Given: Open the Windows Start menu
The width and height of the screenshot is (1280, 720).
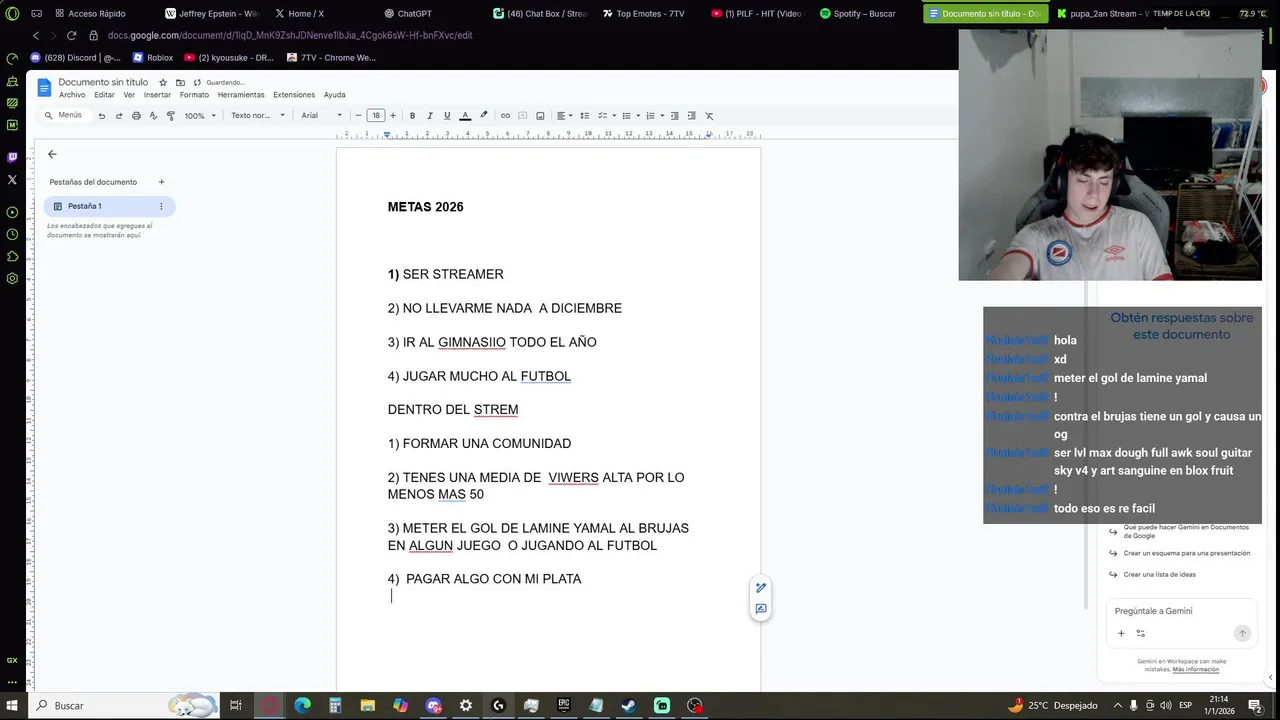Looking at the screenshot, I should (x=13, y=705).
